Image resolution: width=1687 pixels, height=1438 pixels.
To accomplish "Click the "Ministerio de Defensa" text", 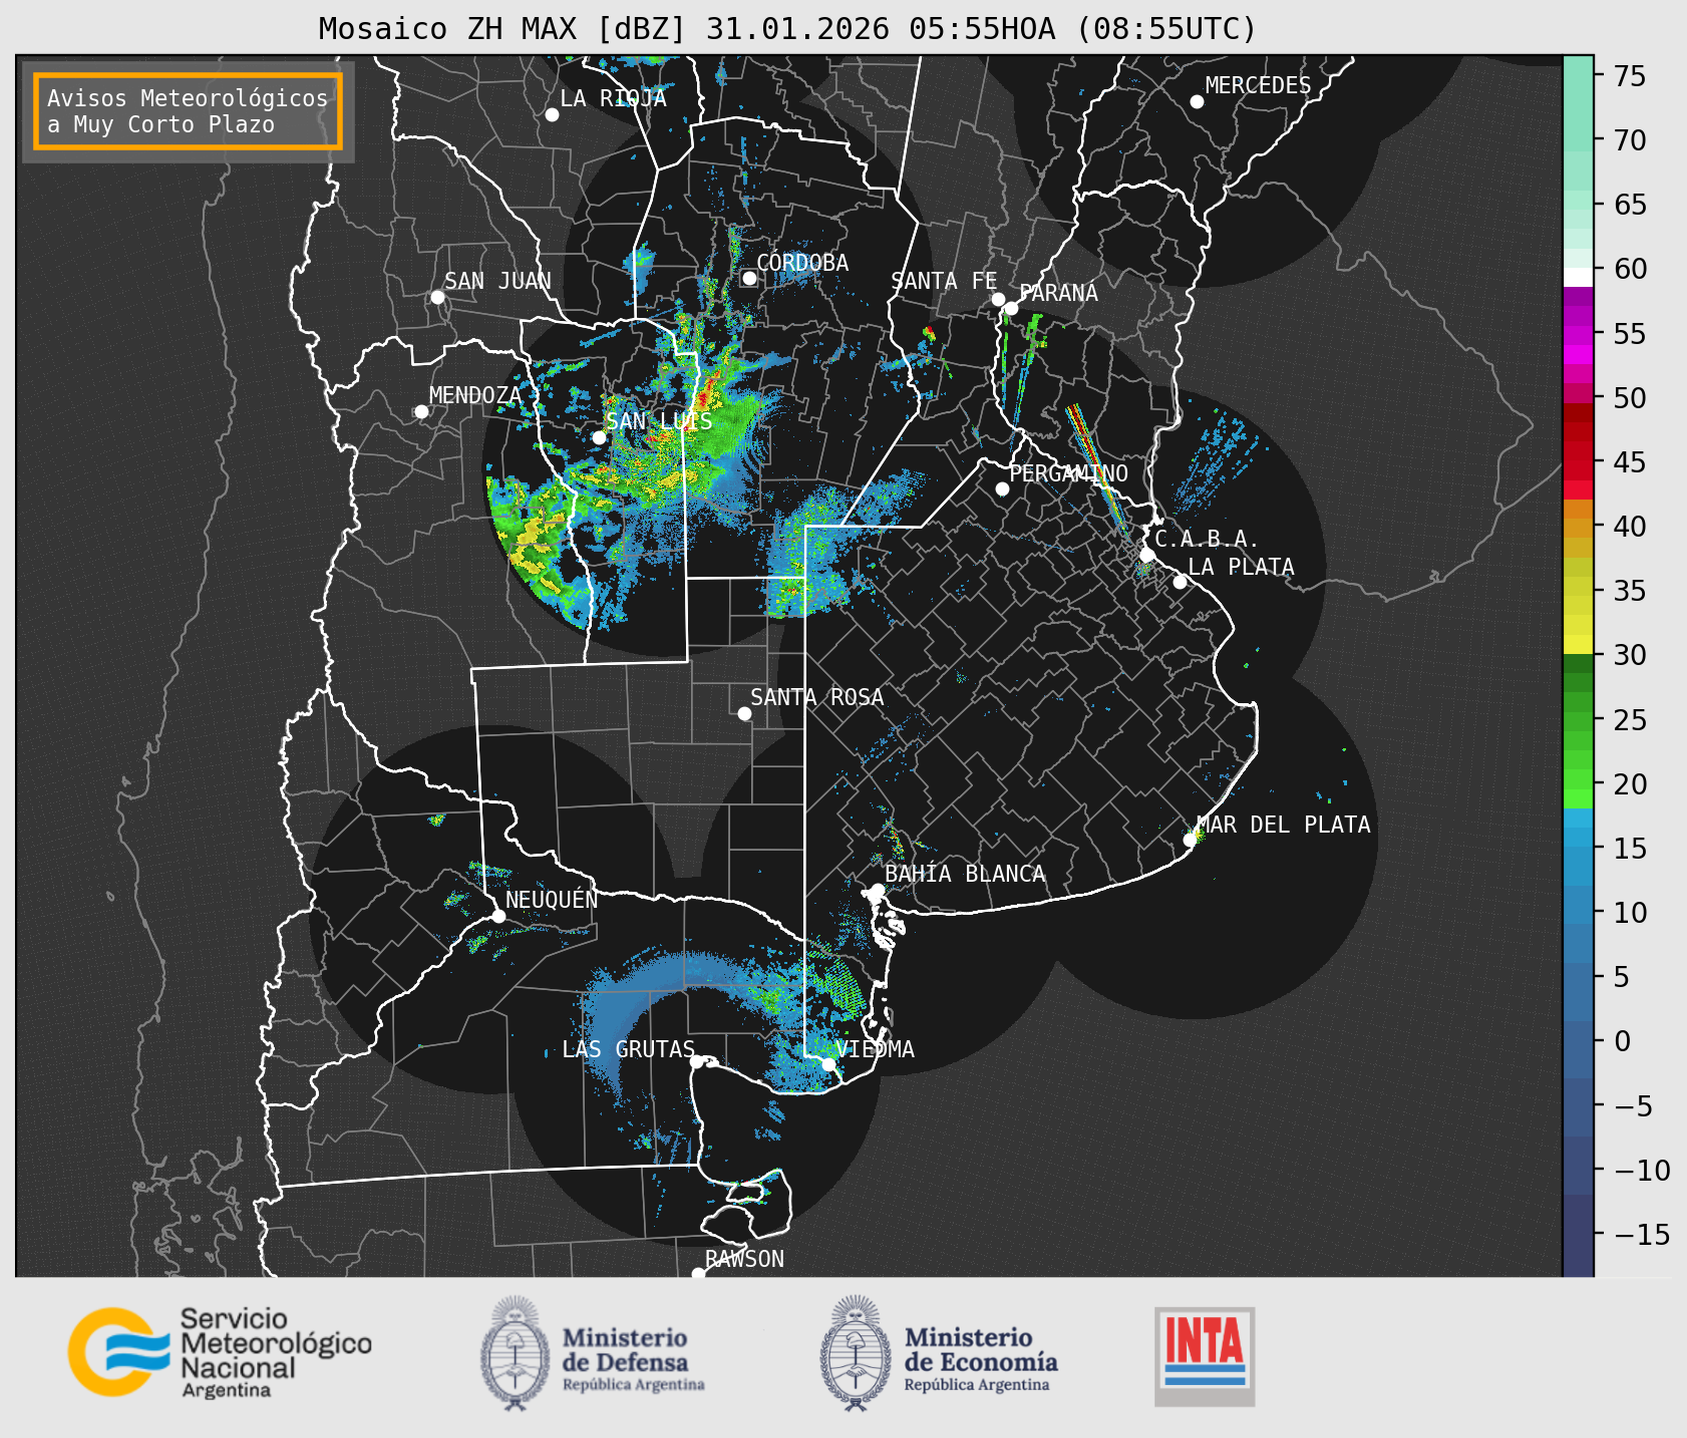I will tap(626, 1350).
